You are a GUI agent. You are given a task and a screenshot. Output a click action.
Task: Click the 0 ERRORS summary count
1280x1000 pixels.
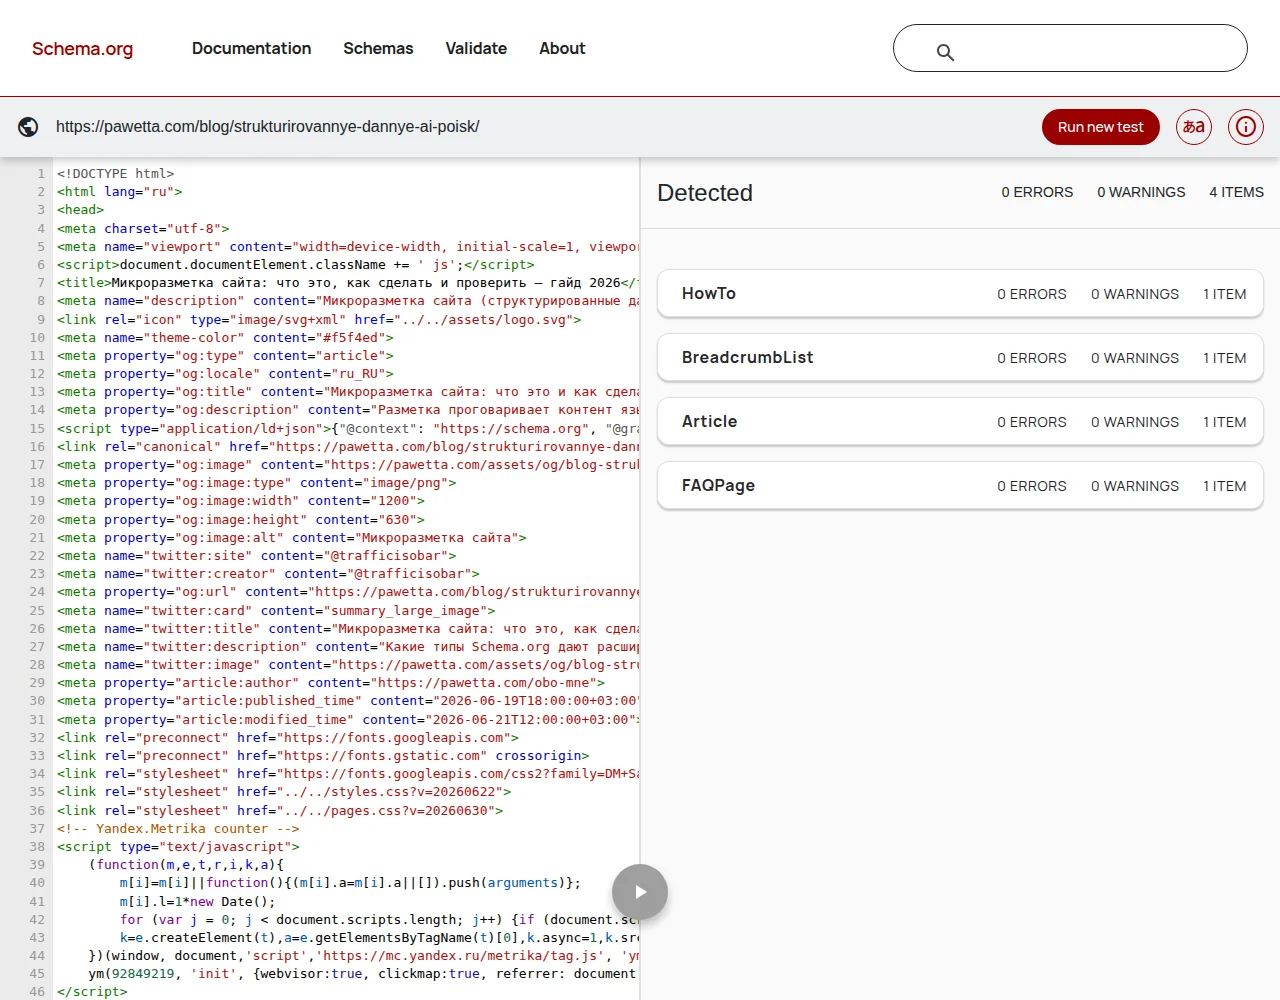coord(1037,192)
